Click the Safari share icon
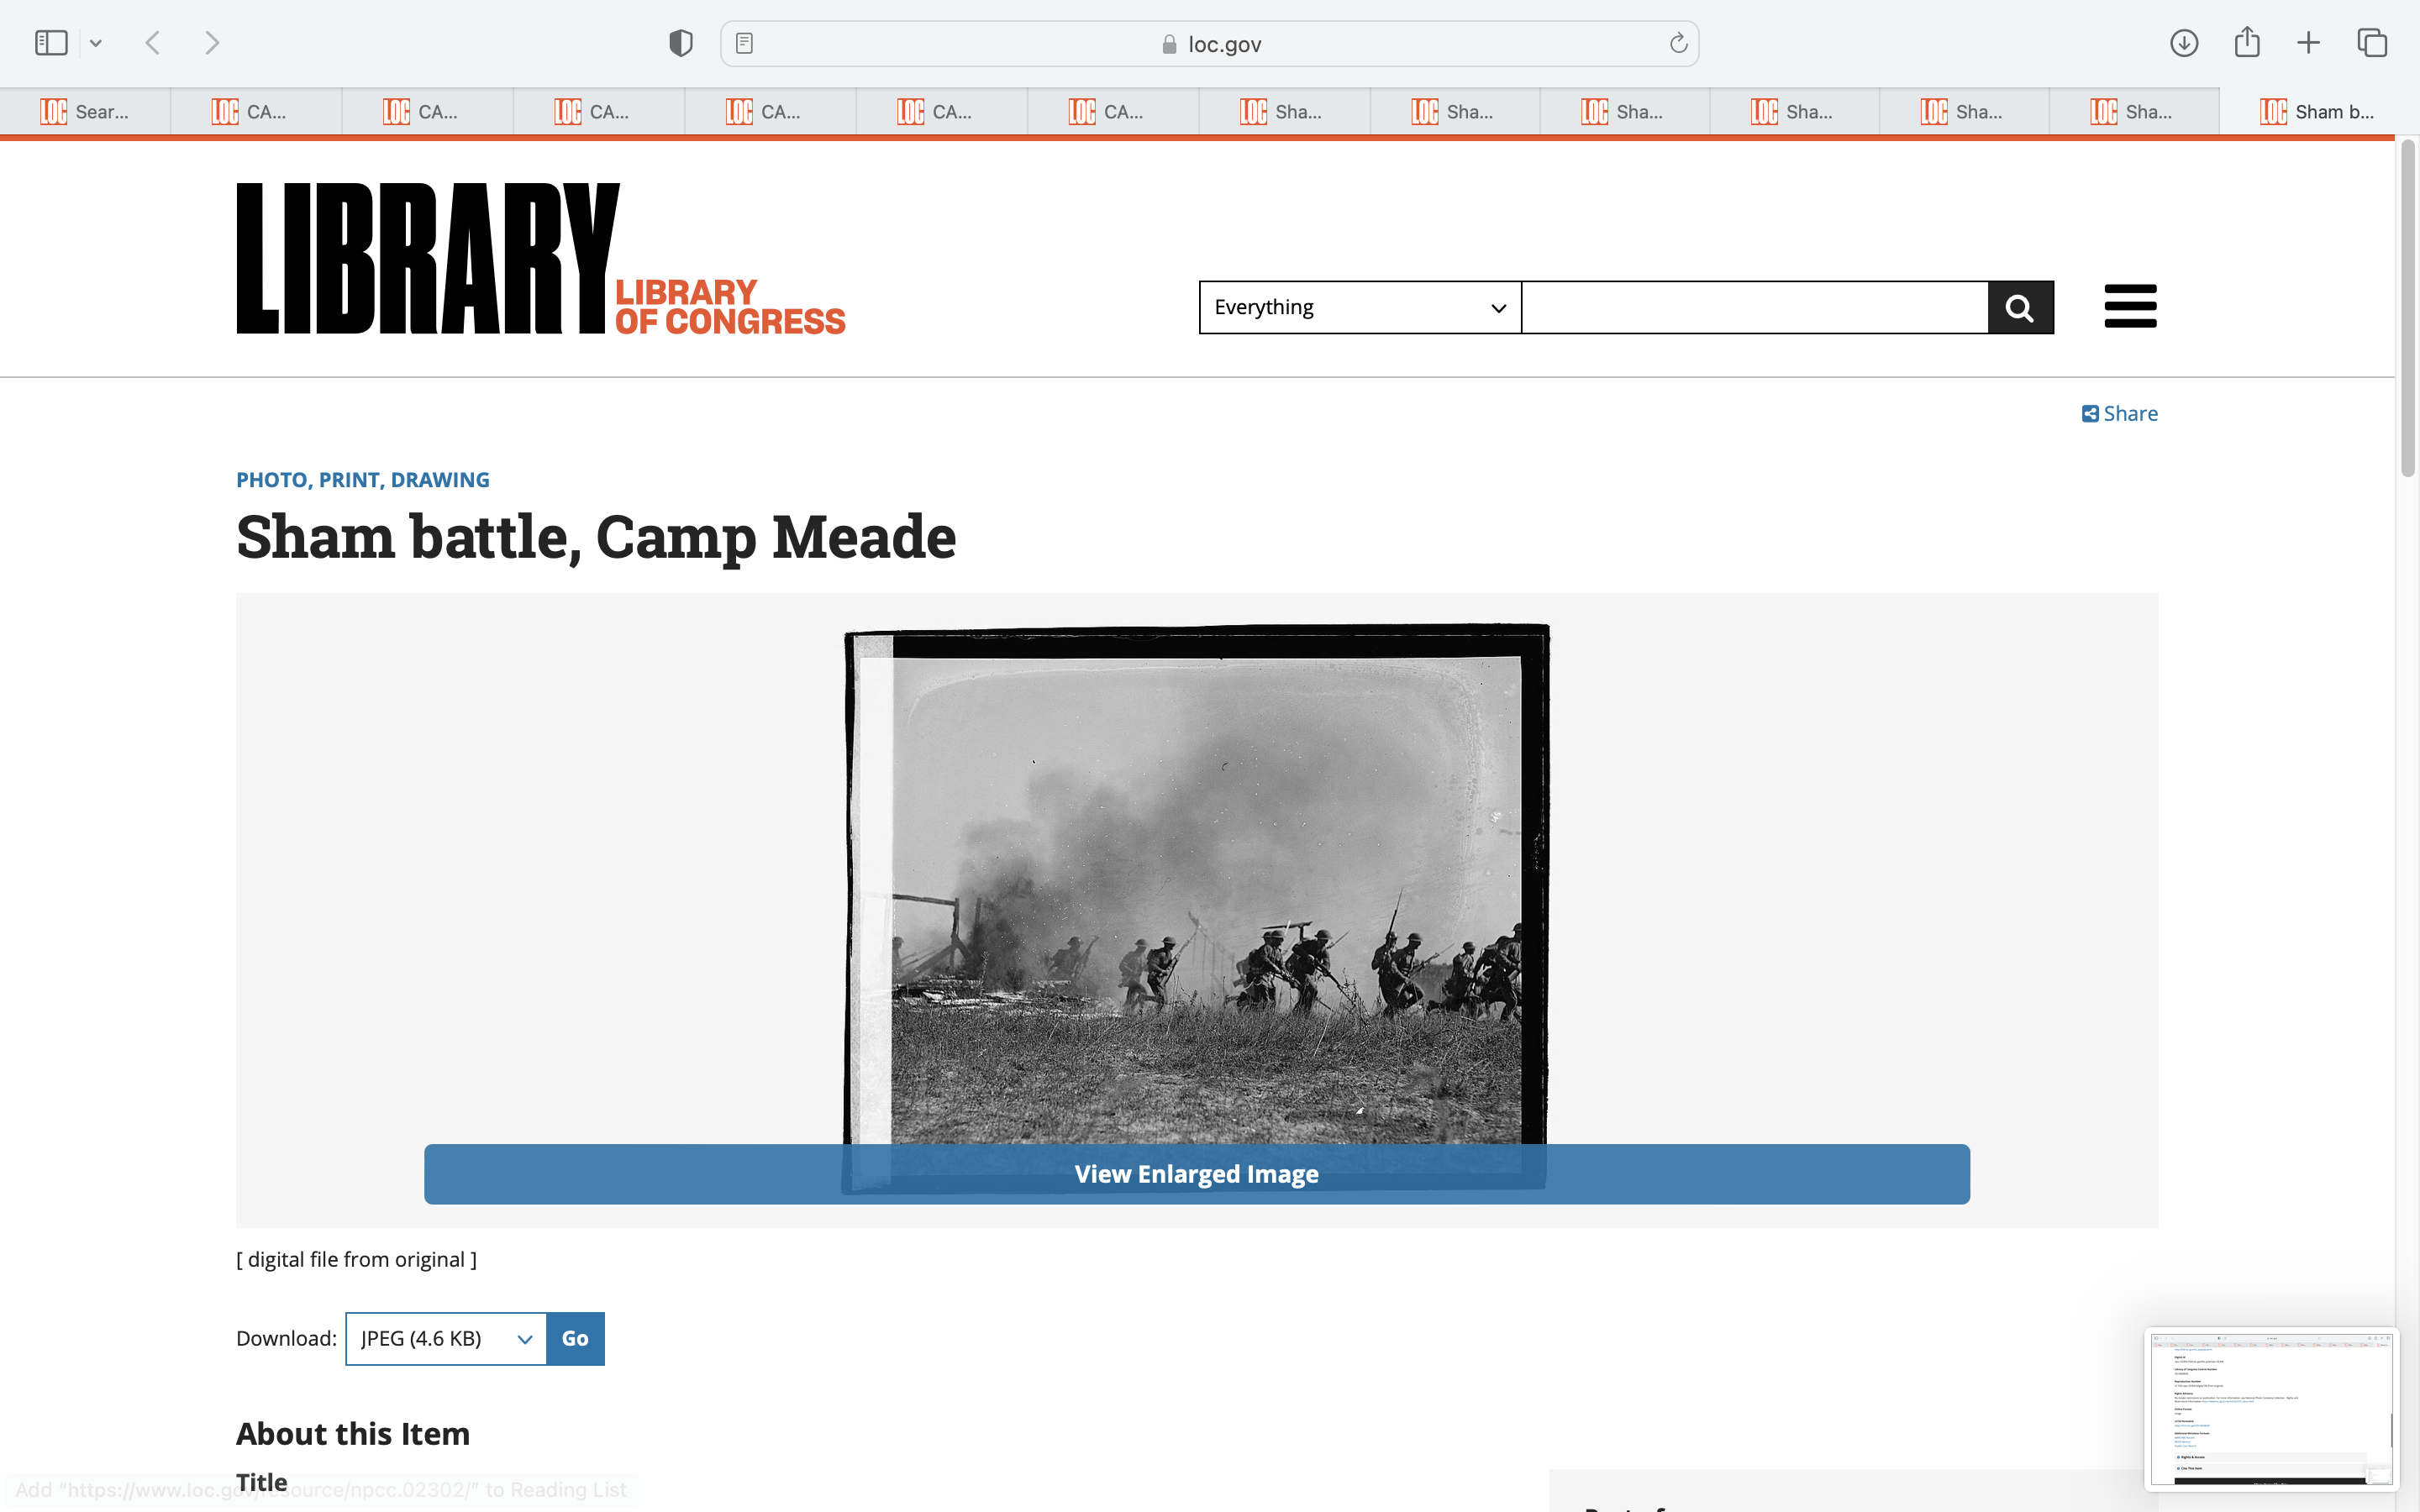This screenshot has width=2420, height=1512. (x=2246, y=43)
